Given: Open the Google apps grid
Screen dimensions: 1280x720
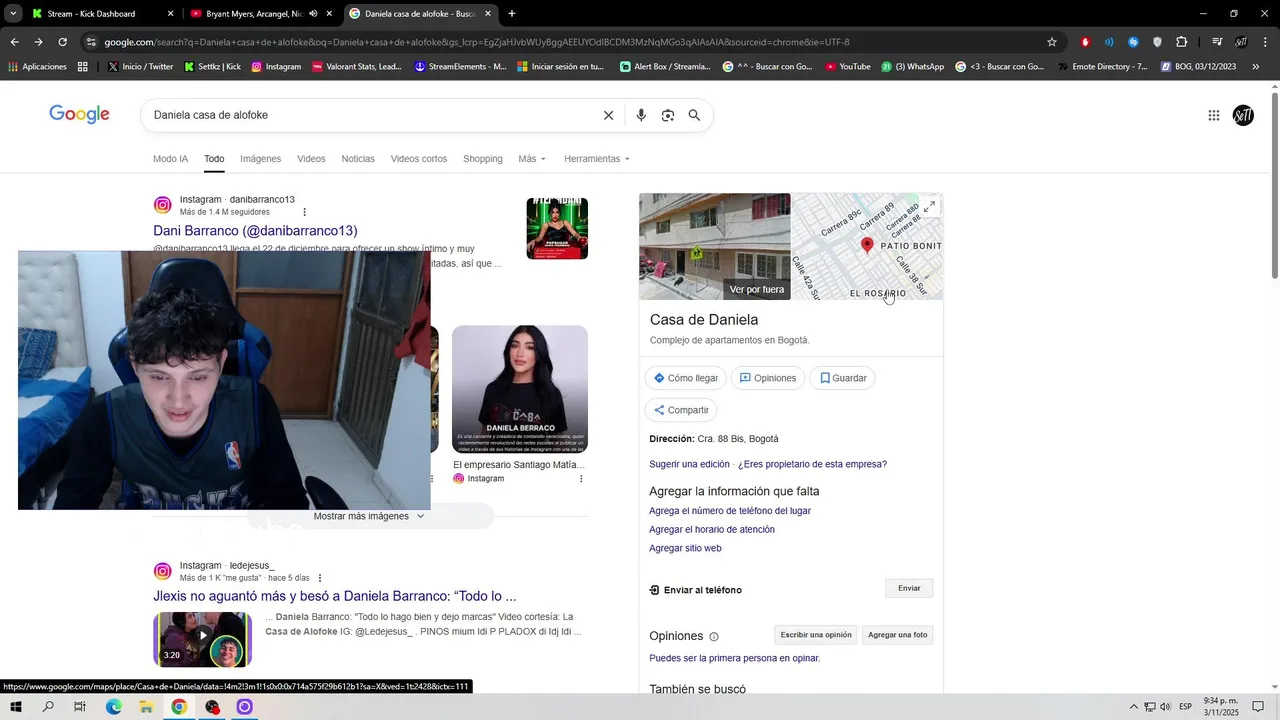Looking at the screenshot, I should [1214, 115].
